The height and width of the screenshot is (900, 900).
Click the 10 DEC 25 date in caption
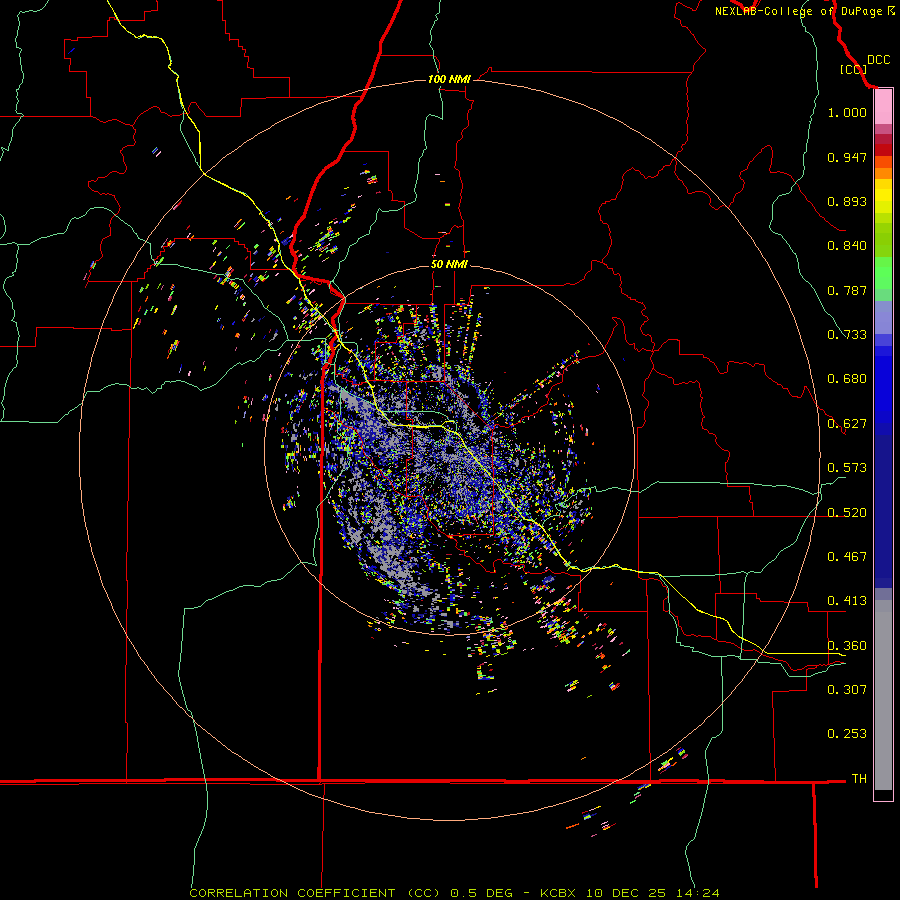point(626,893)
